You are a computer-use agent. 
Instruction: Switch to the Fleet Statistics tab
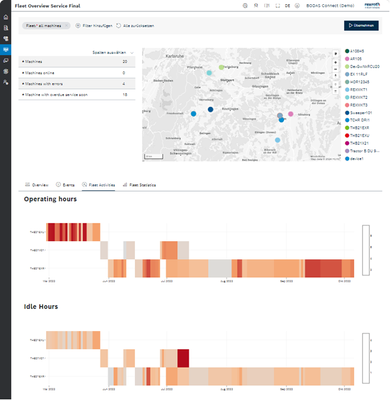coord(139,185)
